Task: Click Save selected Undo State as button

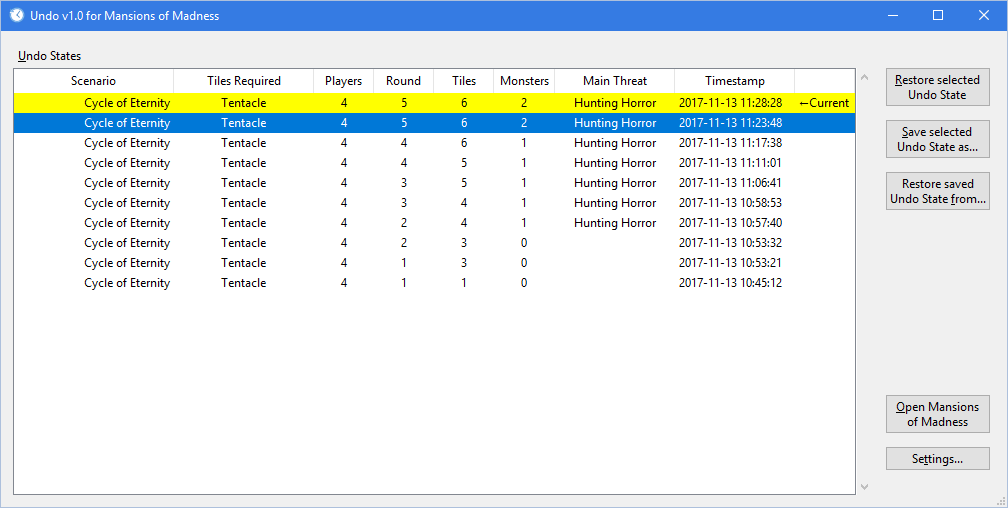Action: click(x=937, y=140)
